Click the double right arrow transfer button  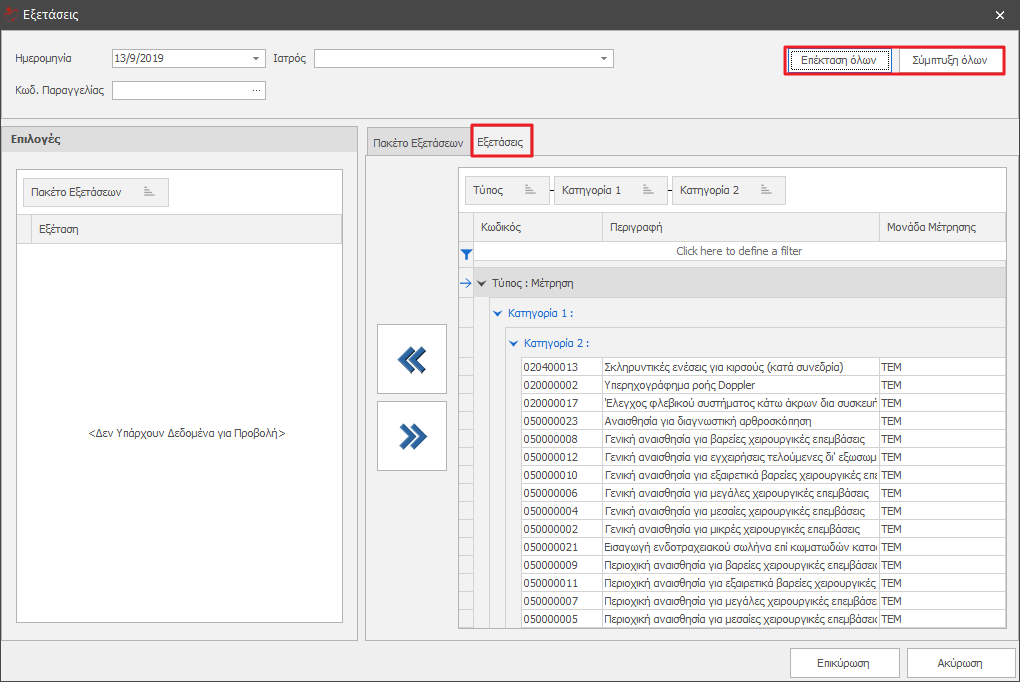pyautogui.click(x=412, y=435)
